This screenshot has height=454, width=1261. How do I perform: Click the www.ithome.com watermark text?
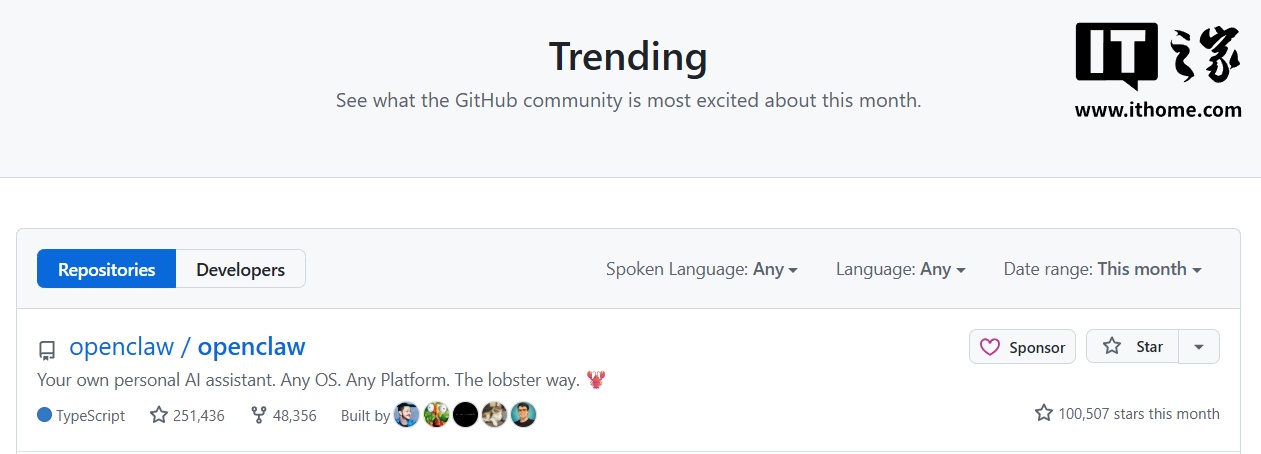tap(1158, 110)
